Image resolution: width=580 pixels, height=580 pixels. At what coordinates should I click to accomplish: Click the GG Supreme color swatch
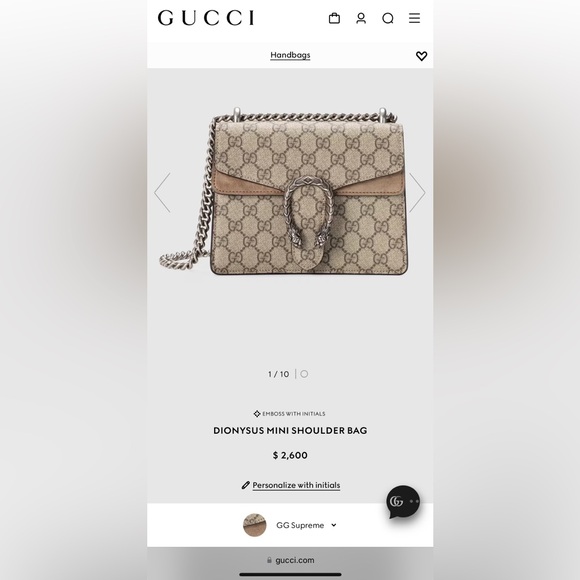coord(254,525)
